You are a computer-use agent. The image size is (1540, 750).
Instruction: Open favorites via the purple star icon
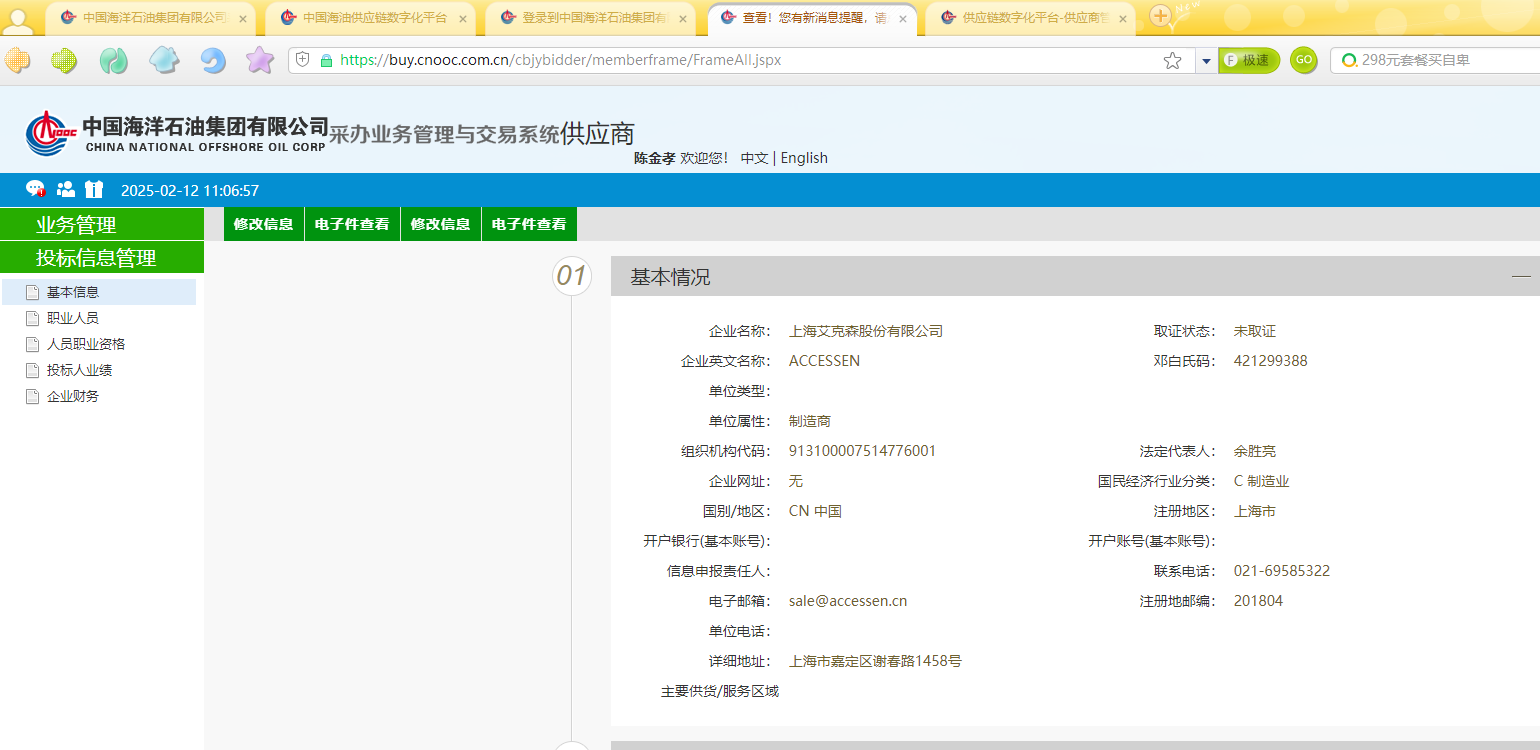click(260, 61)
